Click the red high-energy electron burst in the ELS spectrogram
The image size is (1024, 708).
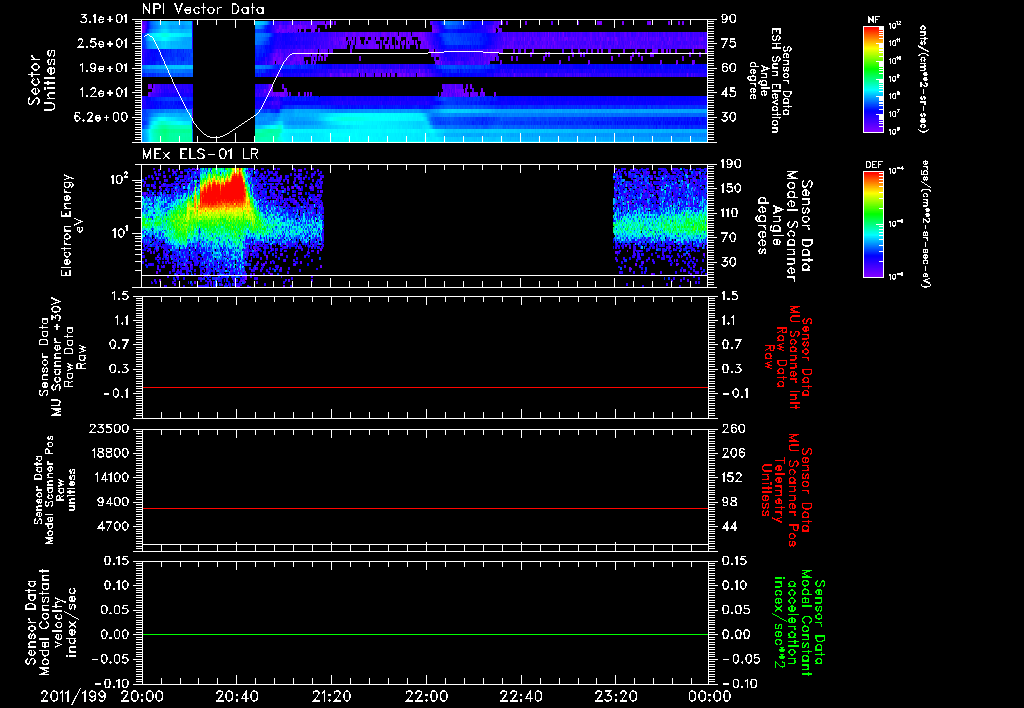222,191
